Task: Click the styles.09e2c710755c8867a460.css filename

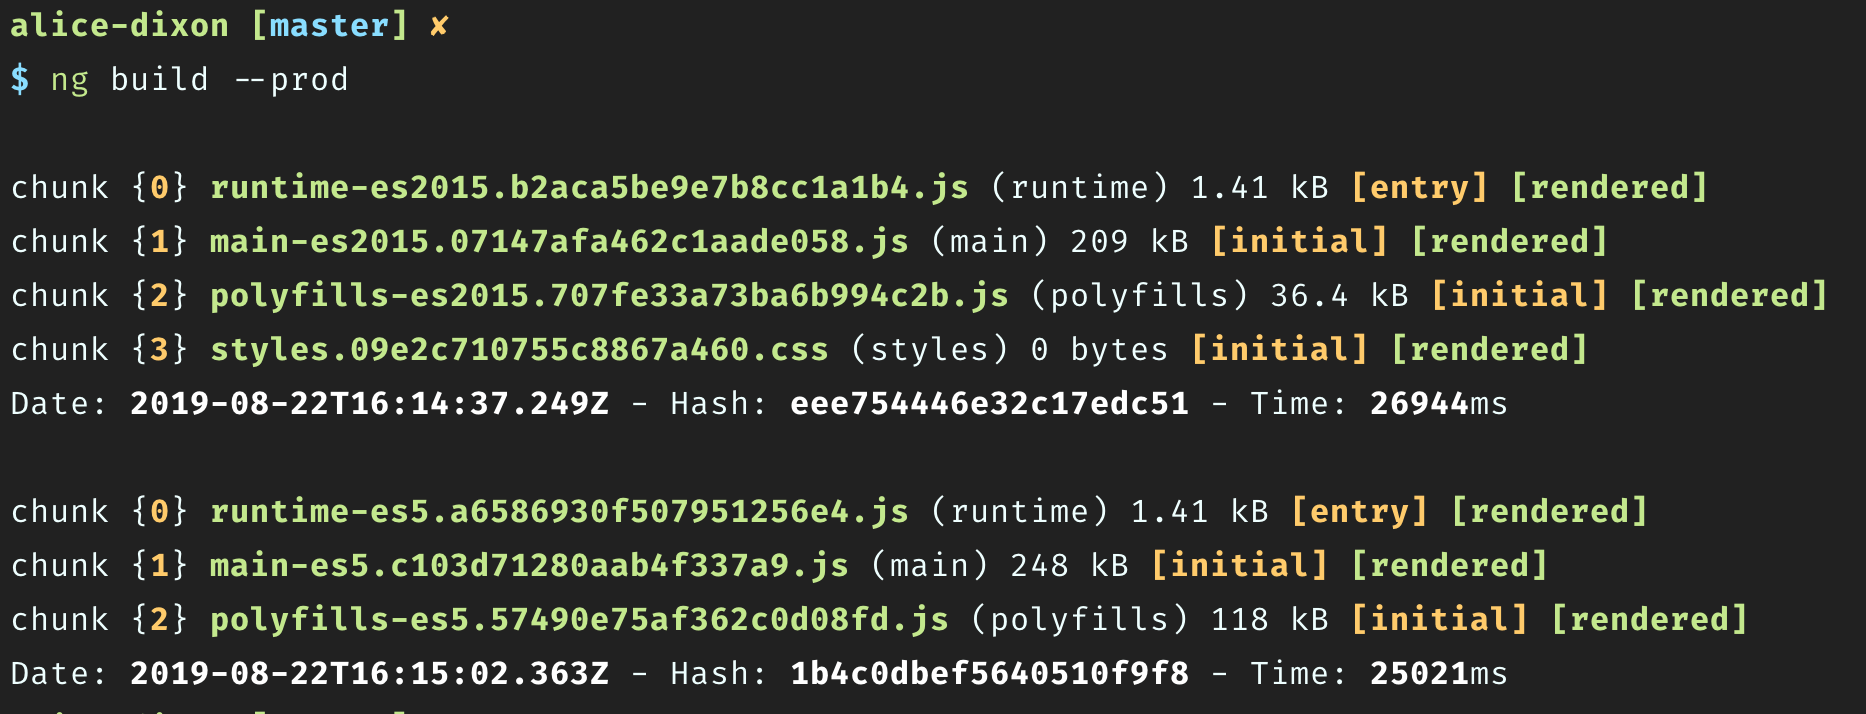Action: pyautogui.click(x=519, y=350)
